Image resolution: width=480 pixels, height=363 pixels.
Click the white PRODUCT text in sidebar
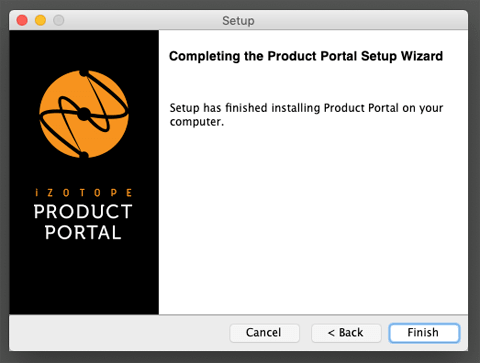click(83, 212)
